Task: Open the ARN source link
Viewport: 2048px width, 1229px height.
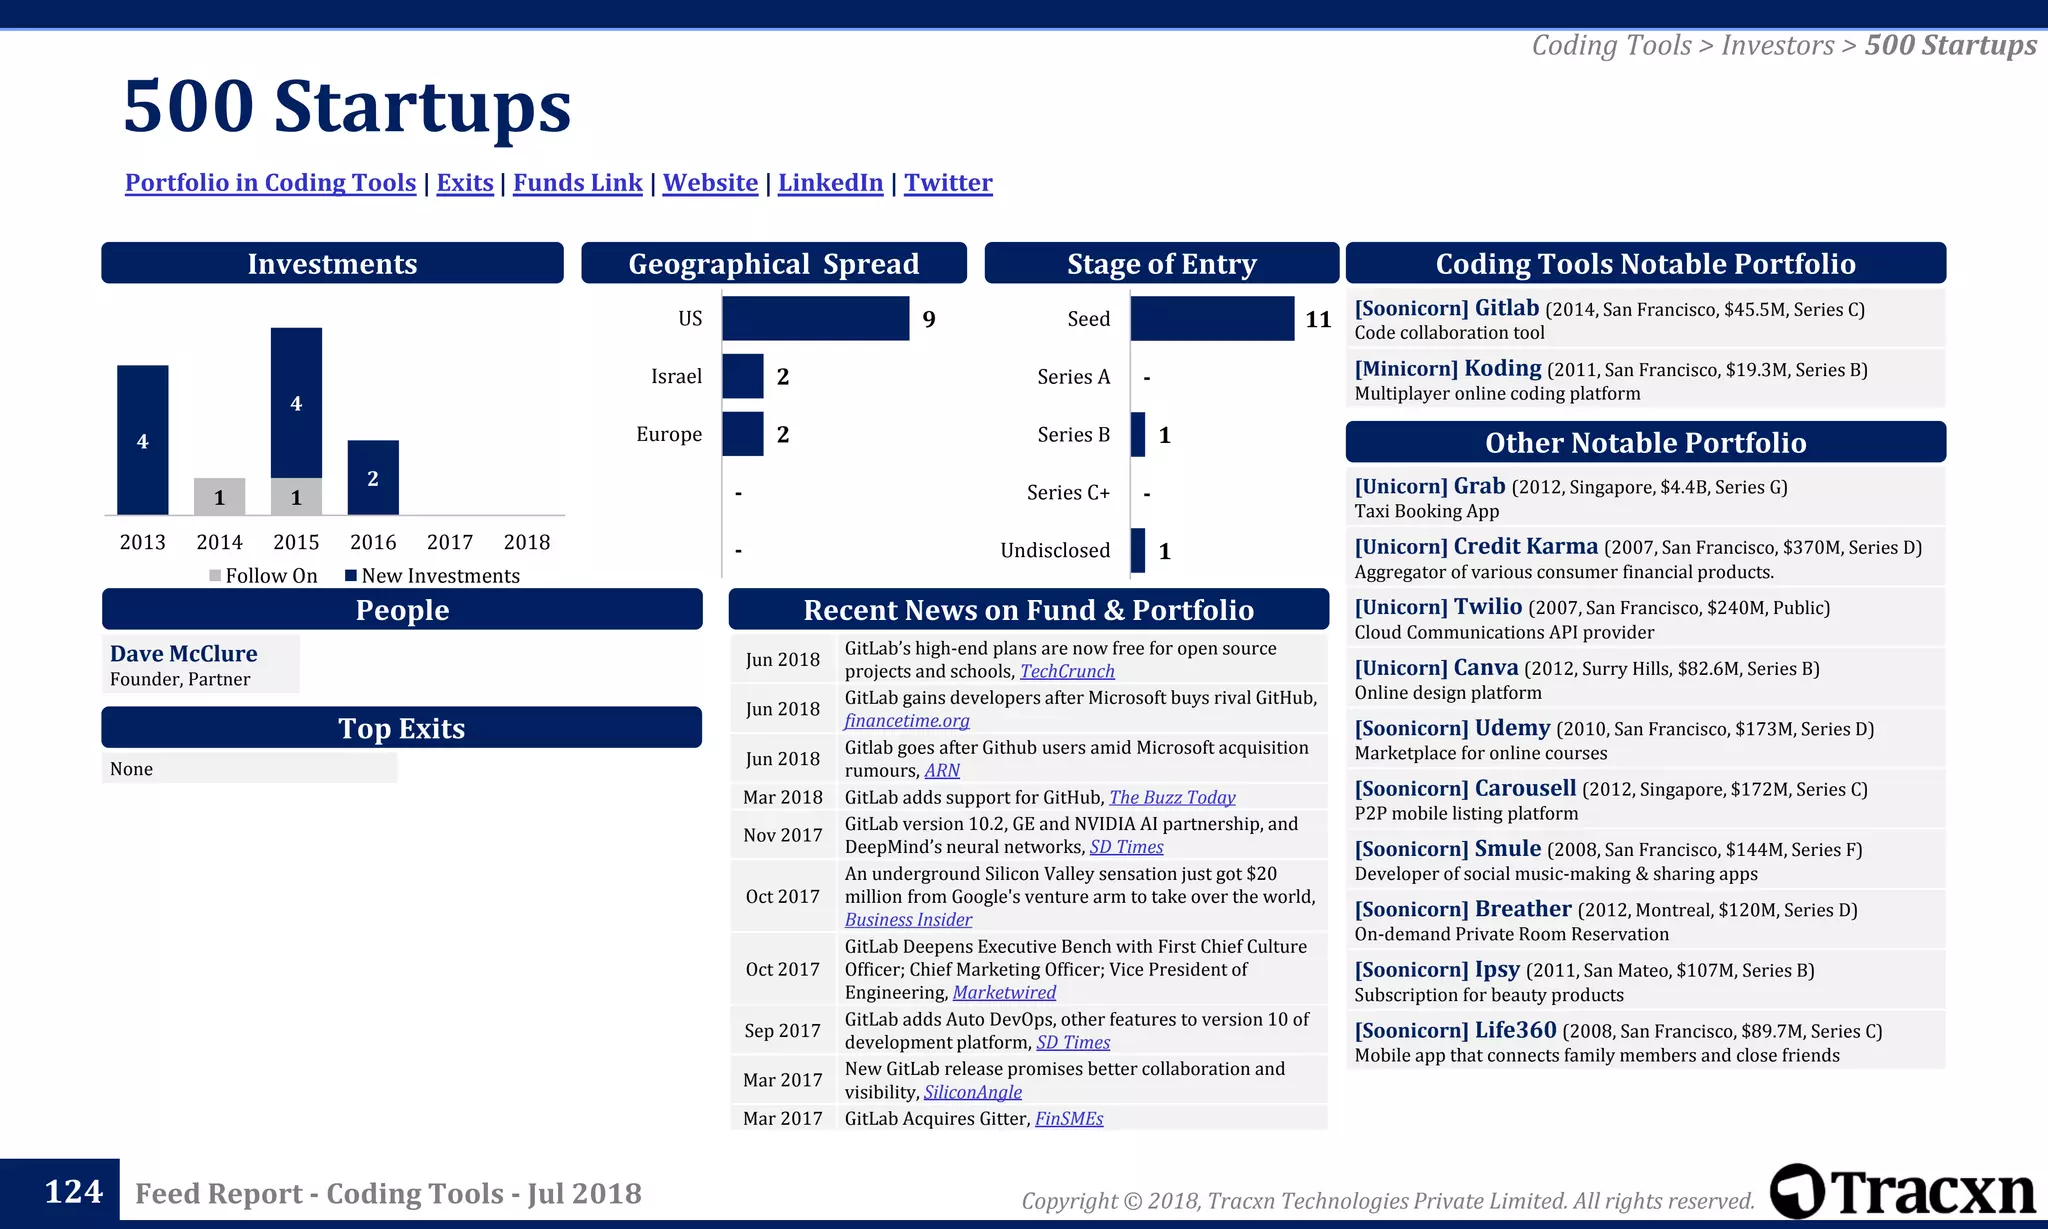Action: [x=942, y=771]
